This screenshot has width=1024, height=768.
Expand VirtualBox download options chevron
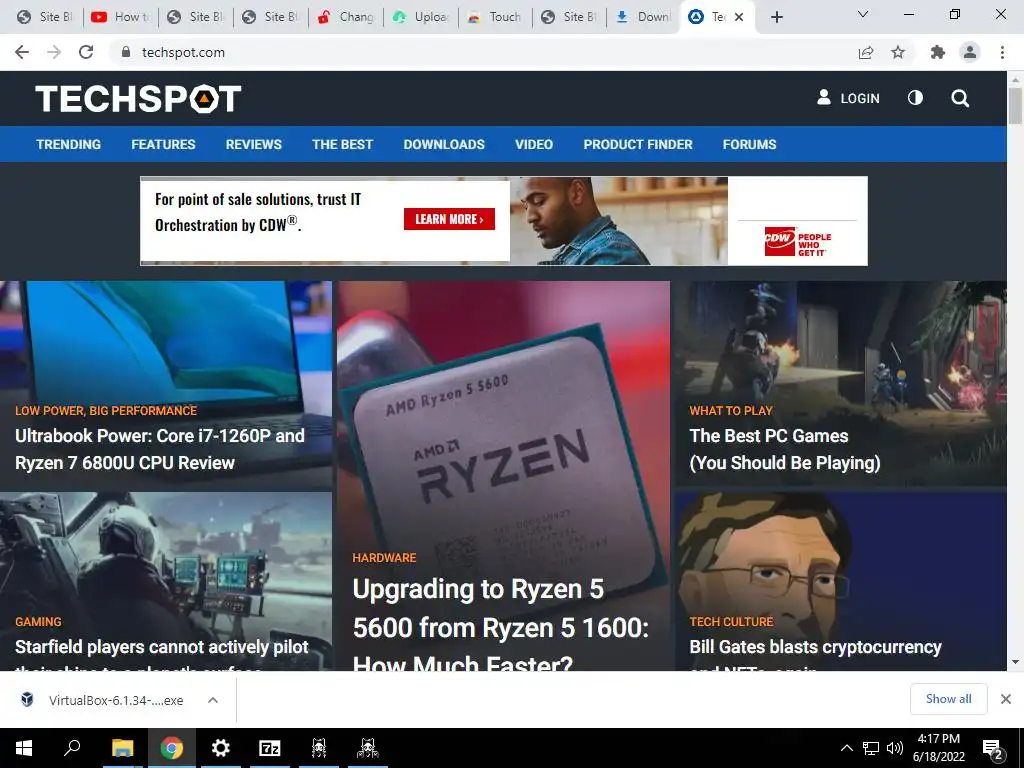click(x=213, y=700)
